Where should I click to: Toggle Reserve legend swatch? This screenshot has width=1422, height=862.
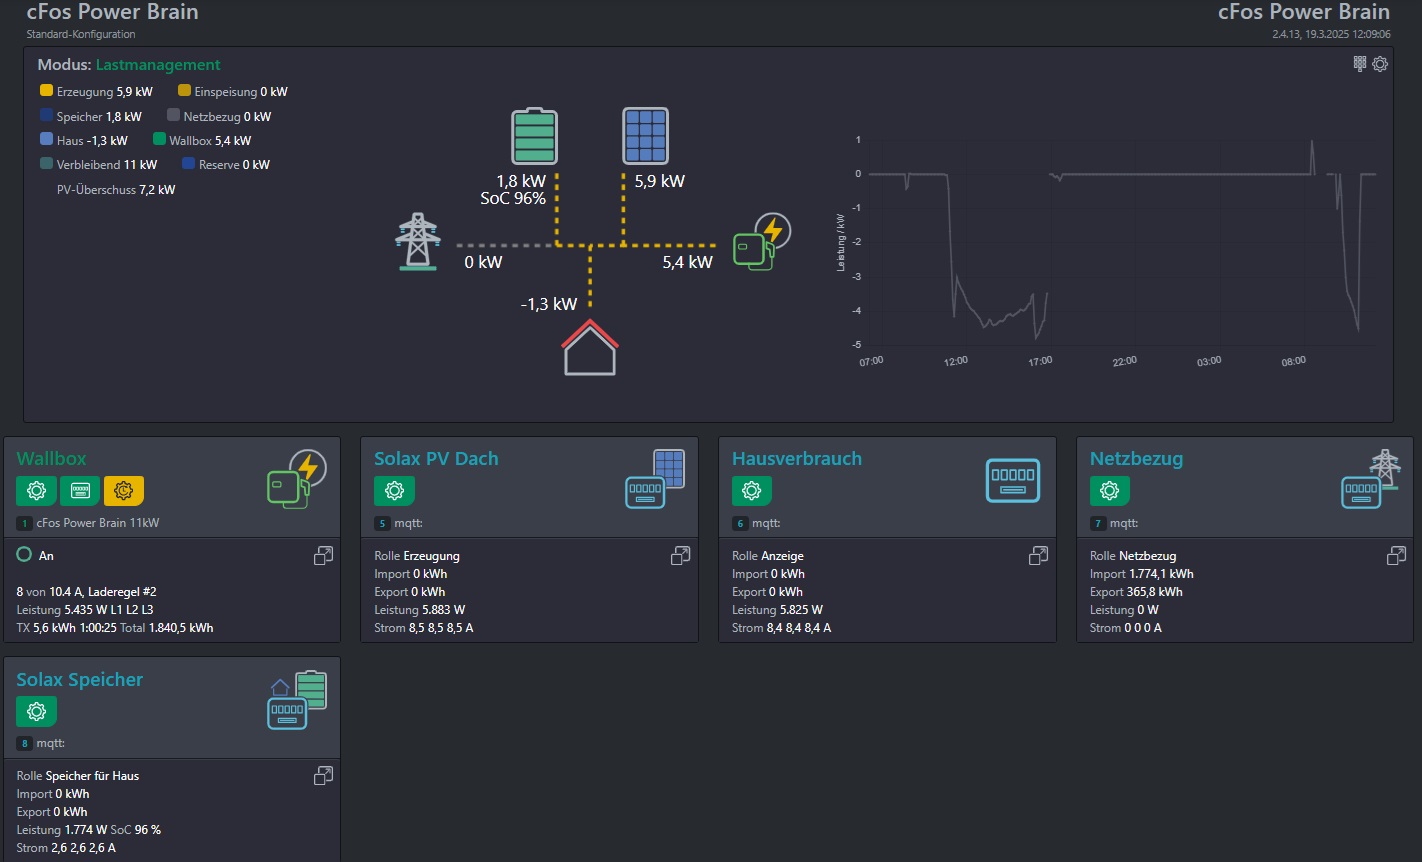pos(189,164)
